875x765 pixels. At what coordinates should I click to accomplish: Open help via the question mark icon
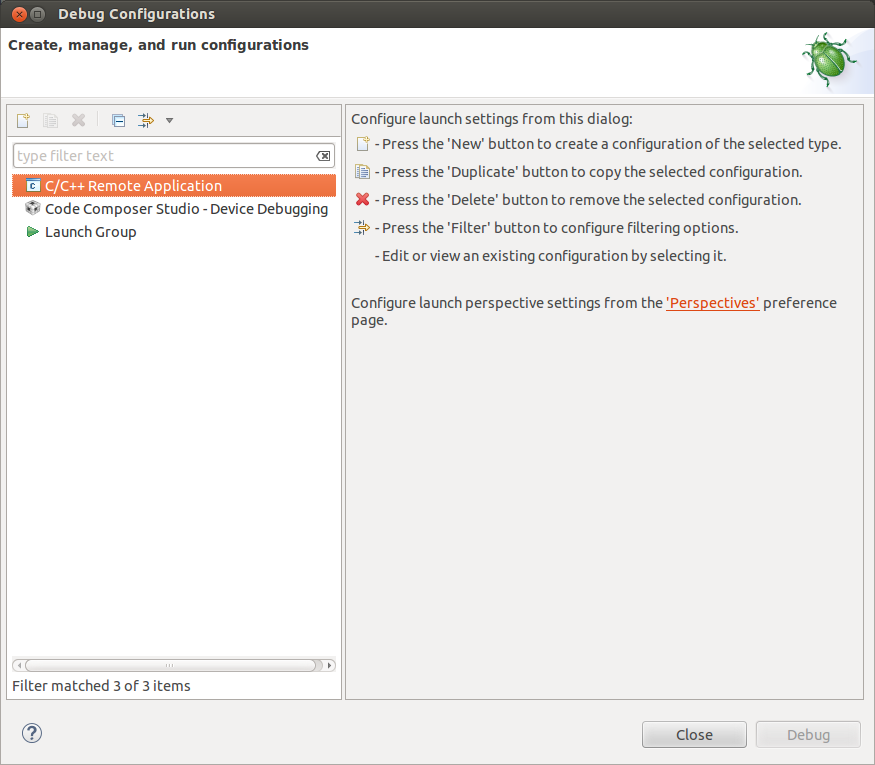[x=32, y=733]
